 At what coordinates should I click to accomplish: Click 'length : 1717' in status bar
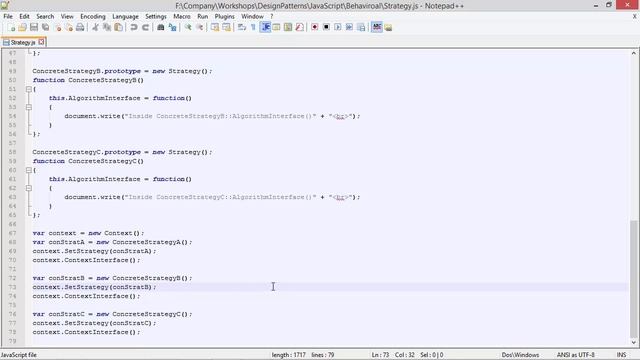pyautogui.click(x=288, y=355)
